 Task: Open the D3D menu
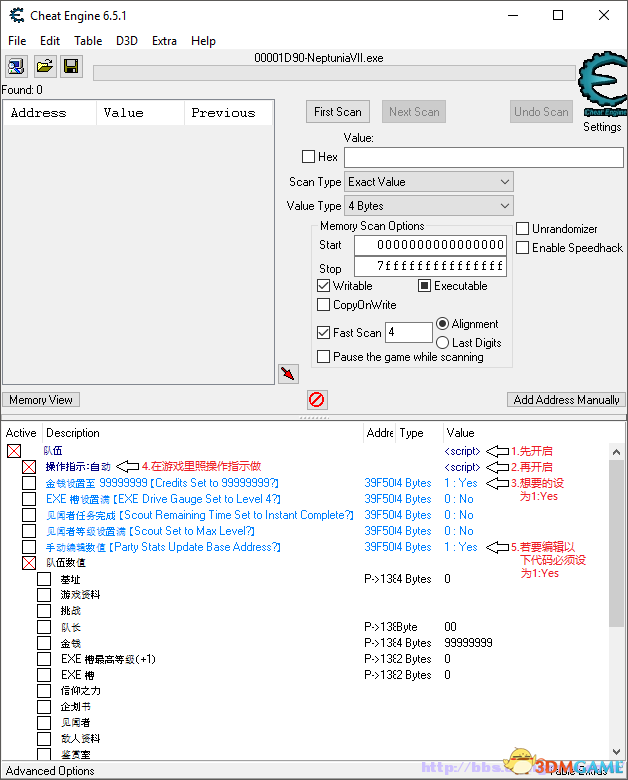tap(127, 41)
